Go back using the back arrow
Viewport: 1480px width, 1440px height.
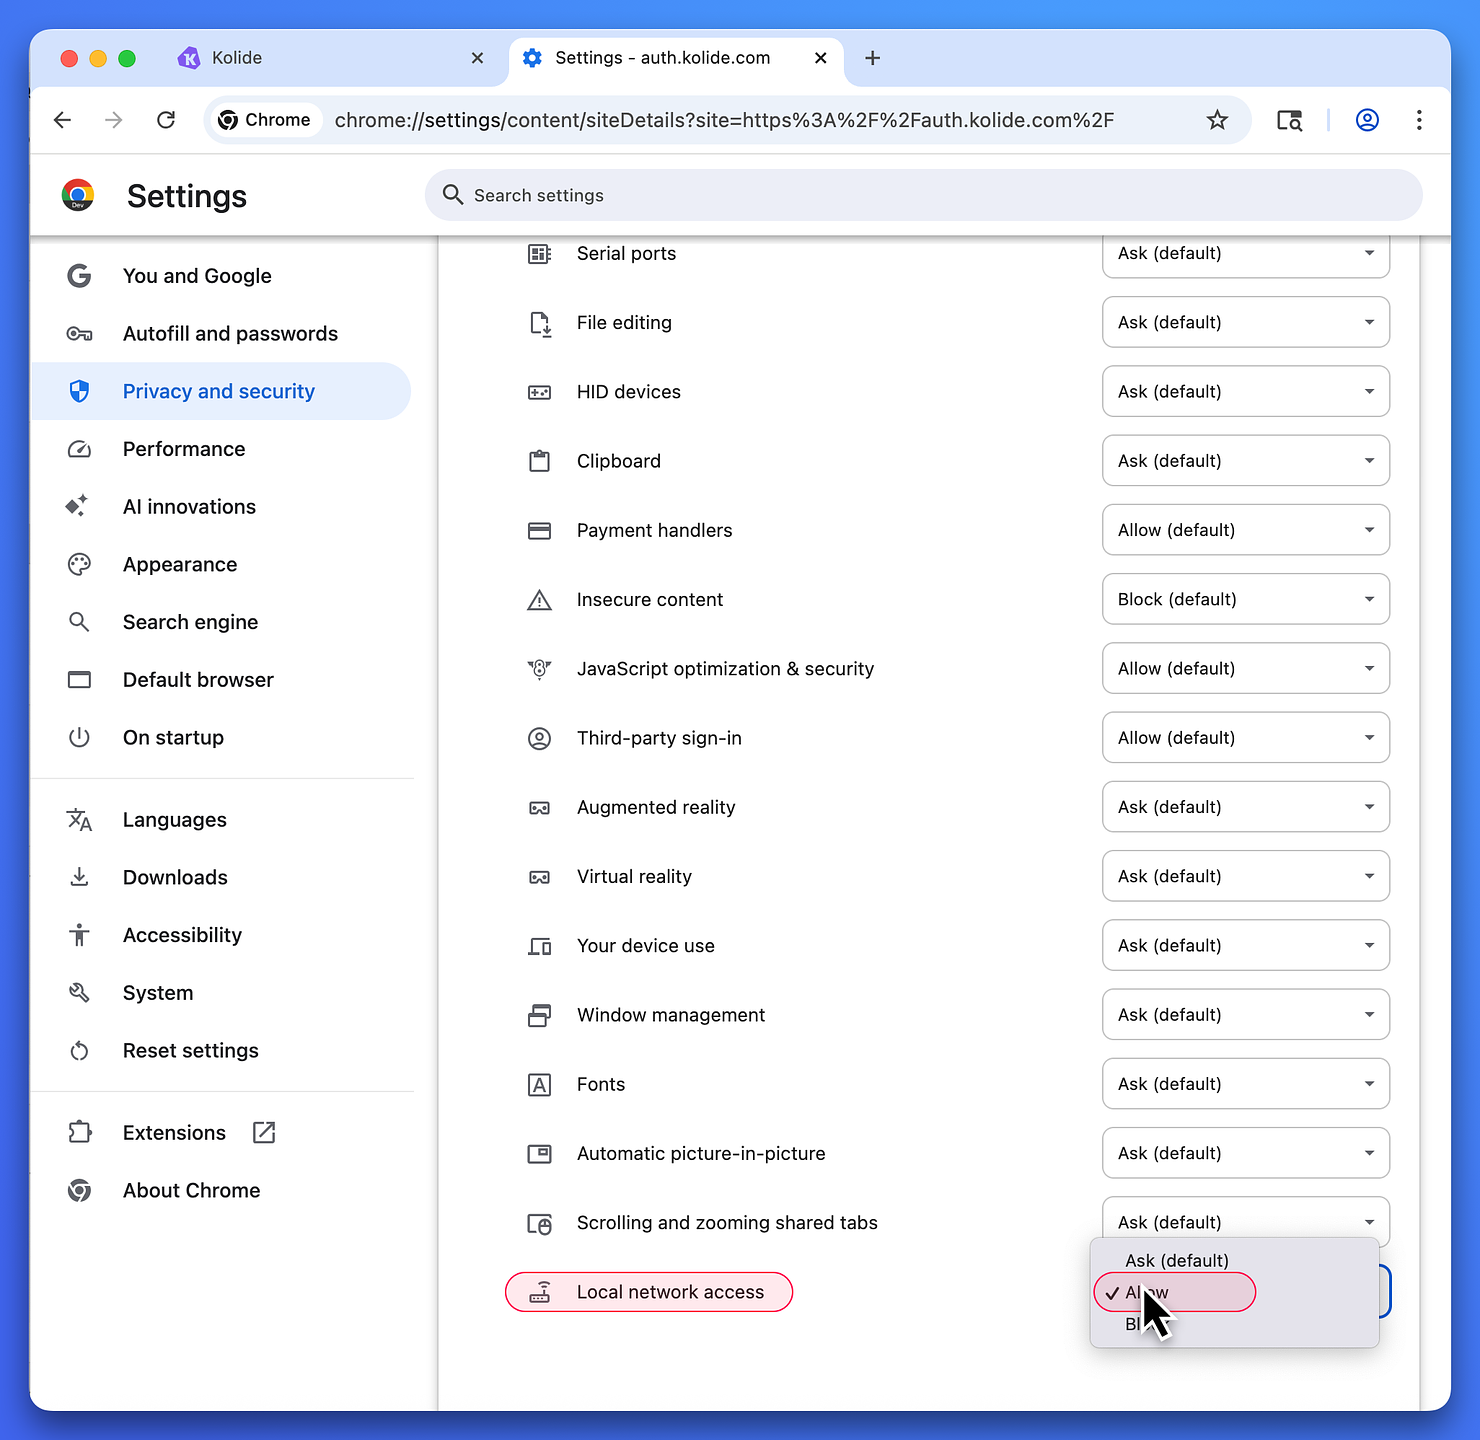(62, 120)
